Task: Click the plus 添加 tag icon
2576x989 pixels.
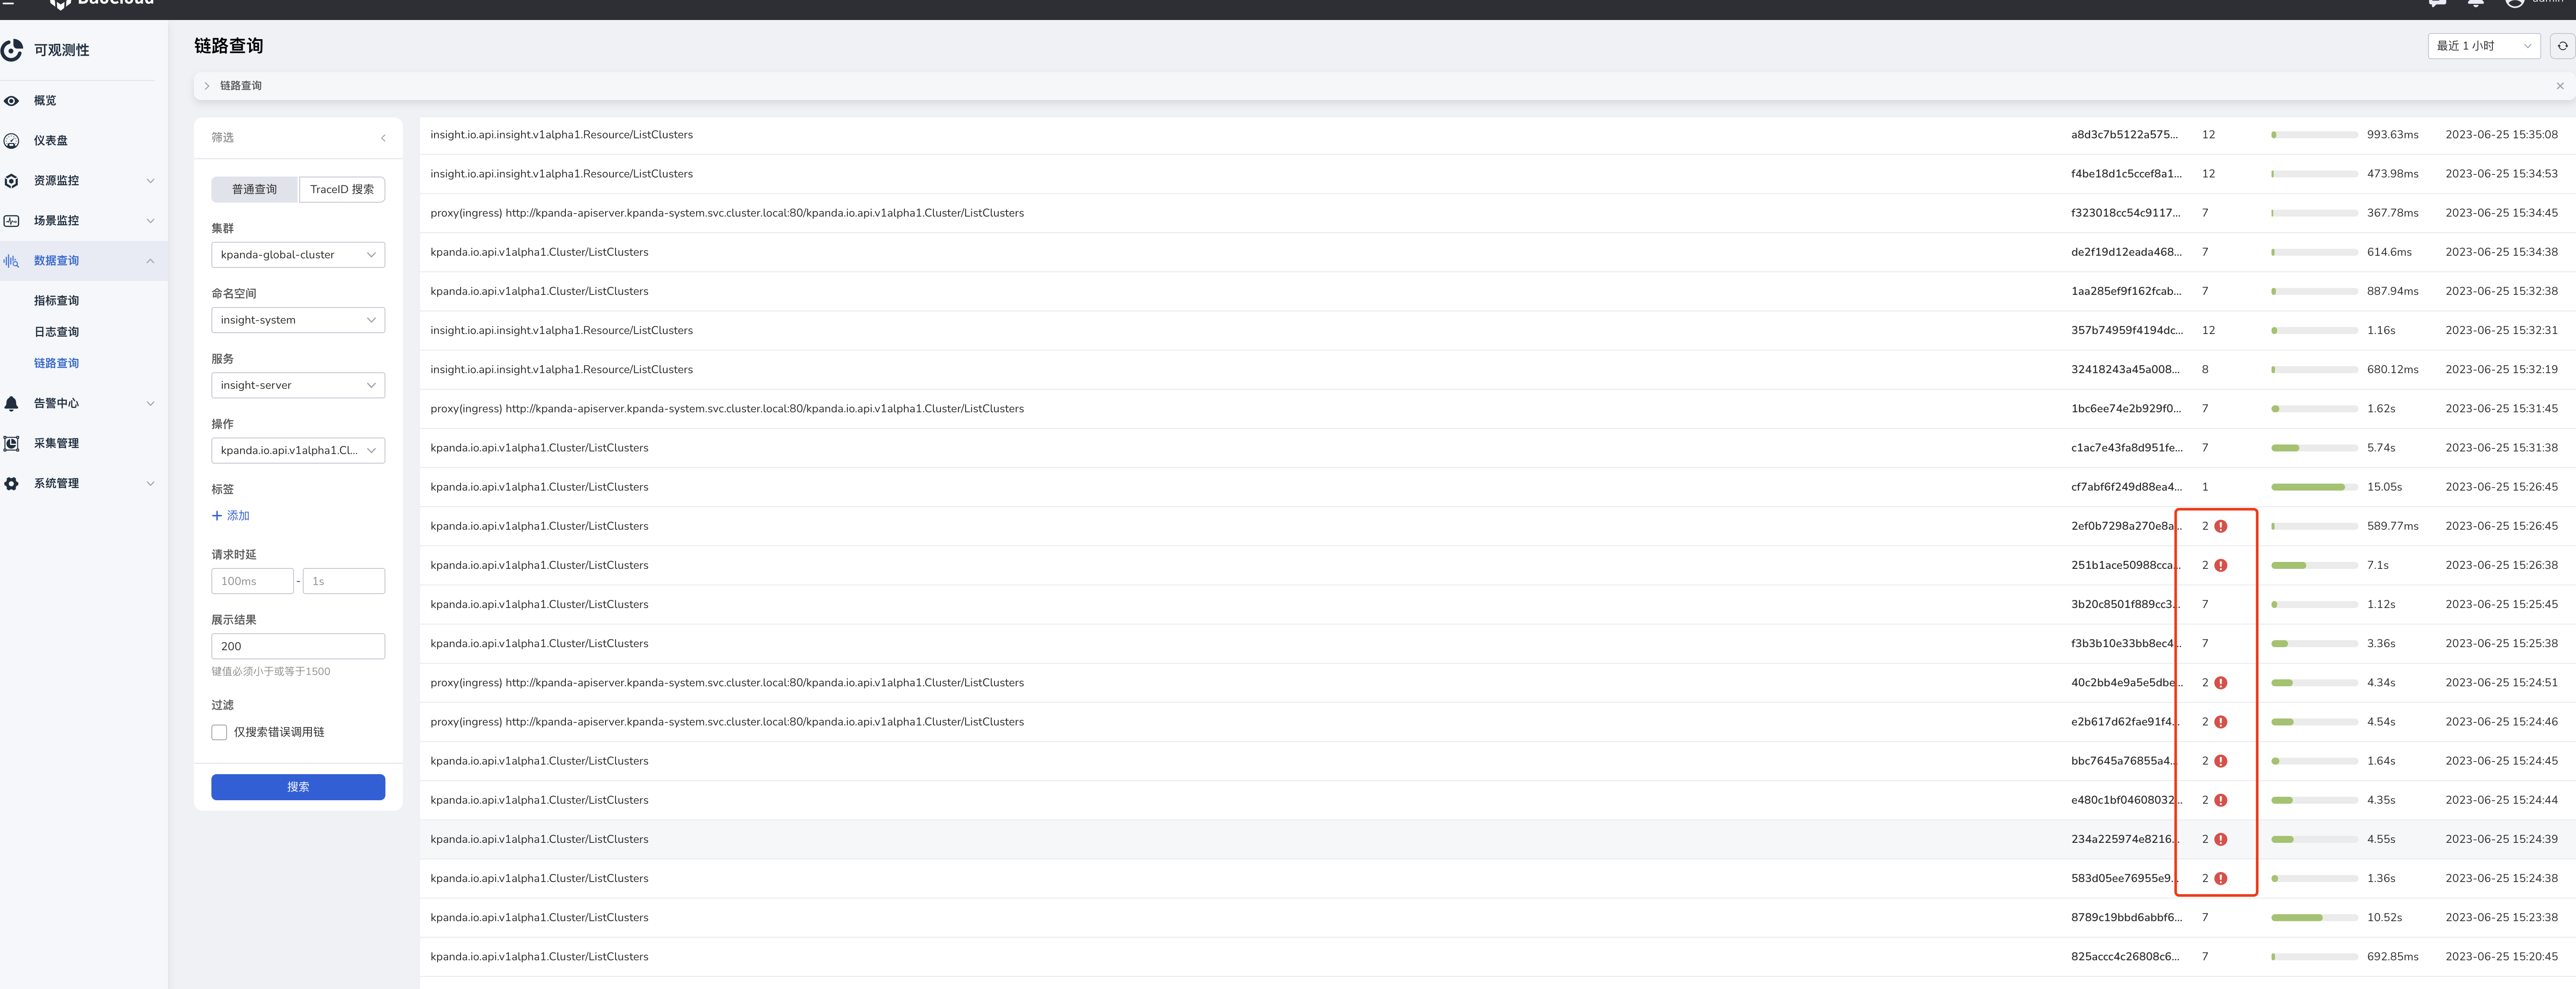Action: coord(217,516)
